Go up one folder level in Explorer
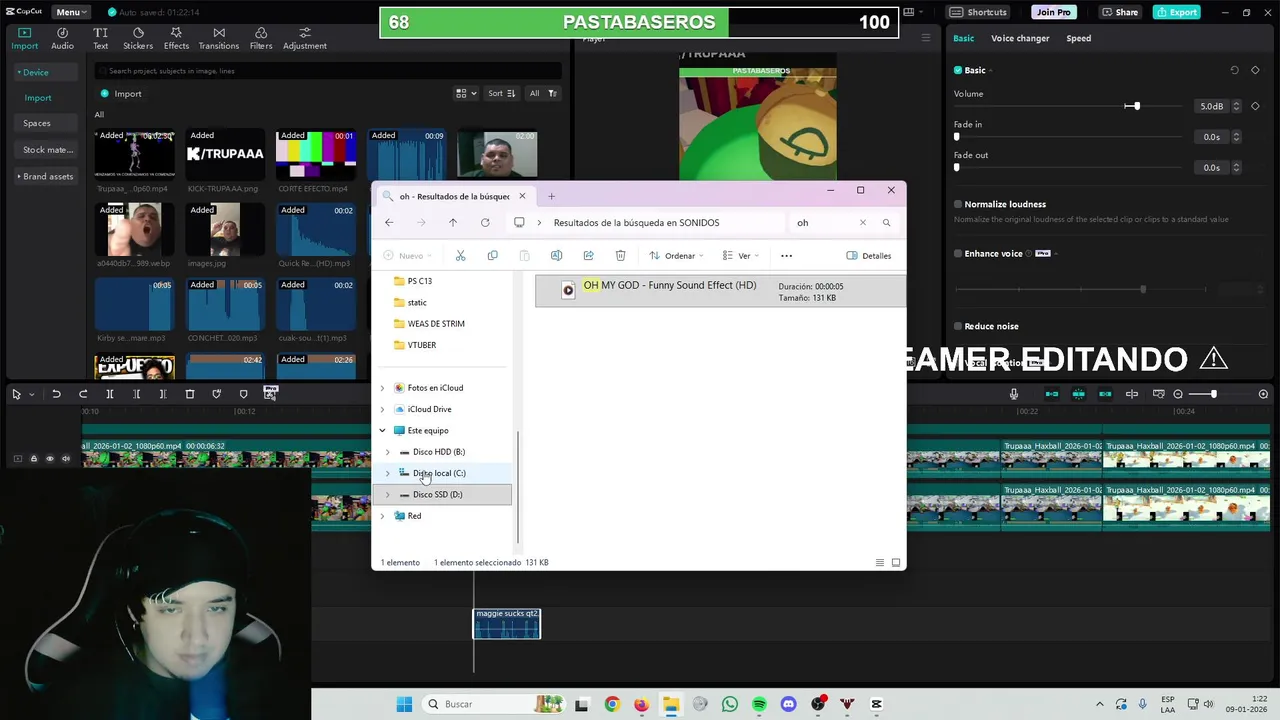This screenshot has width=1280, height=720. point(453,222)
